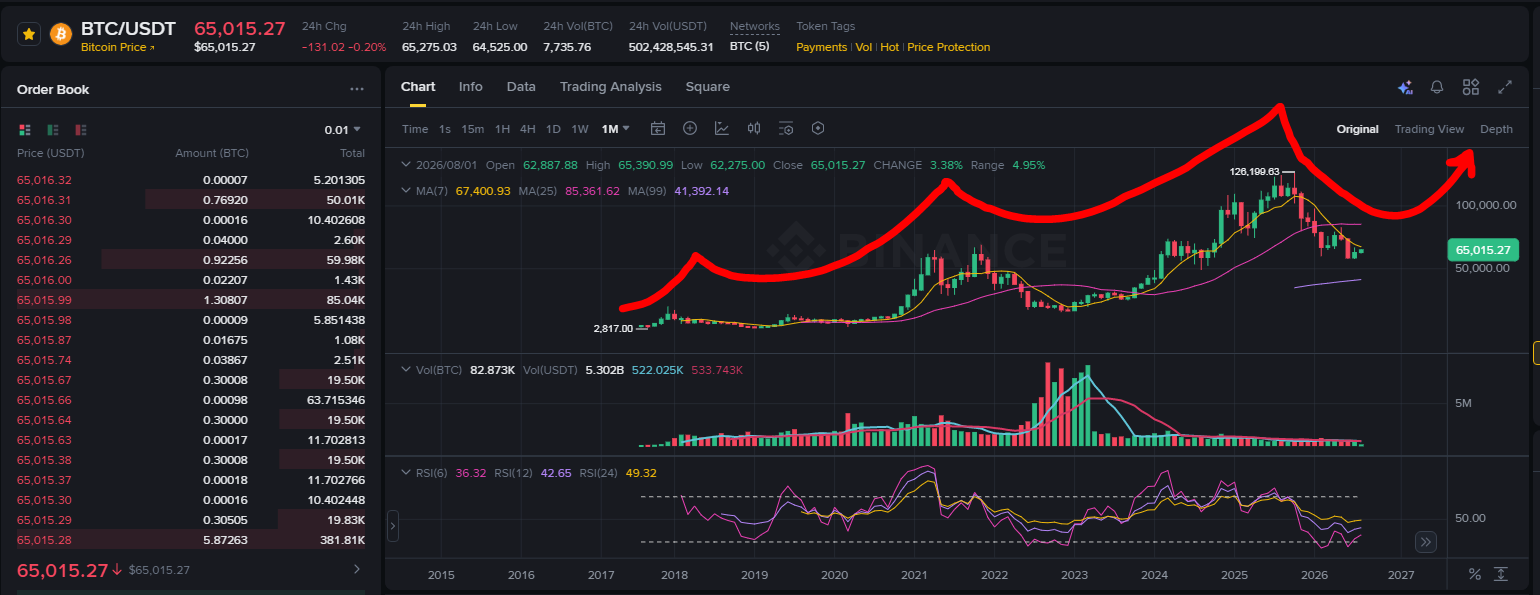Show combined buy and sell order book view

click(25, 130)
